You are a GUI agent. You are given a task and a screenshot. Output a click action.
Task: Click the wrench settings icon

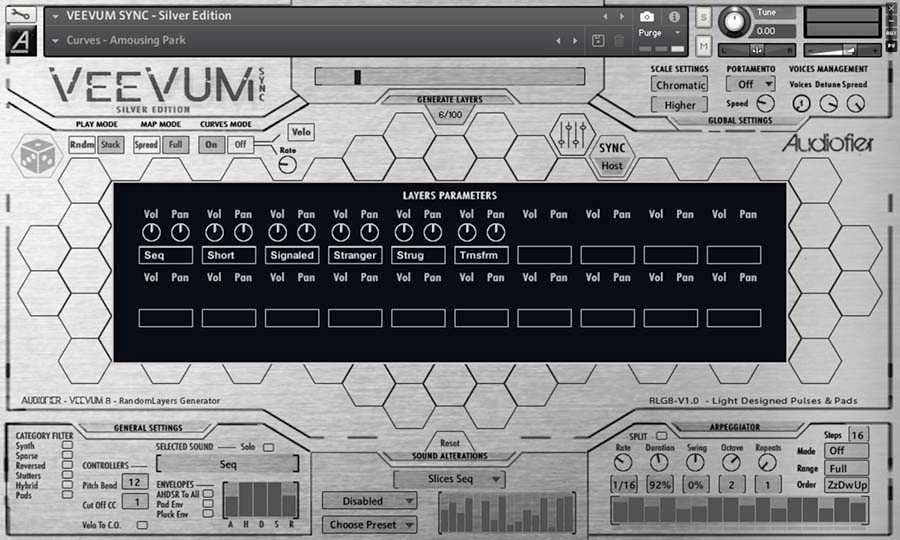(x=20, y=16)
